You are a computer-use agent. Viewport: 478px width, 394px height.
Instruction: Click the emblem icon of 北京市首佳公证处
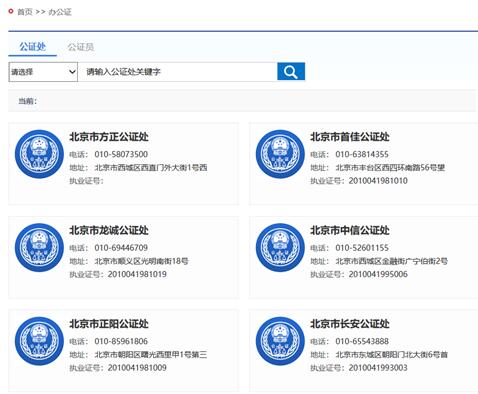pyautogui.click(x=280, y=154)
